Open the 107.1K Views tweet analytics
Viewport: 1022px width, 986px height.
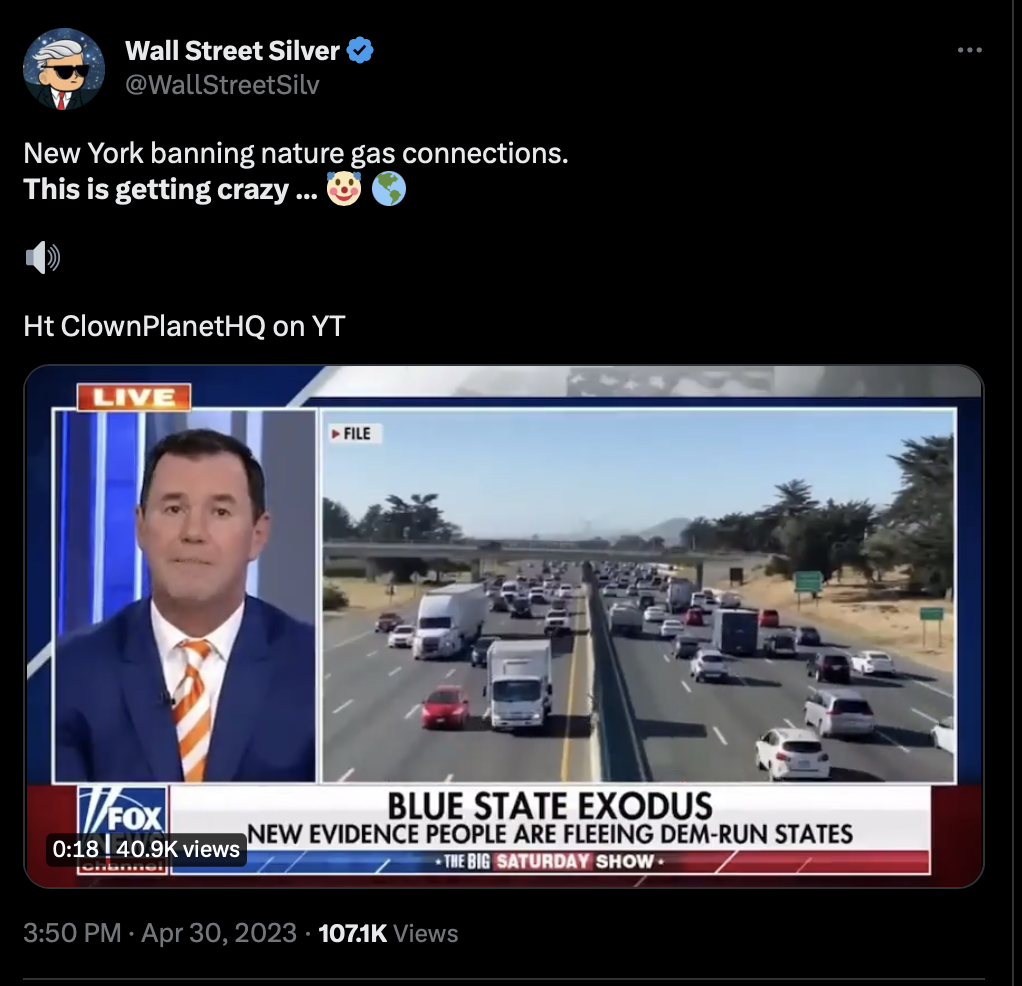[x=388, y=933]
